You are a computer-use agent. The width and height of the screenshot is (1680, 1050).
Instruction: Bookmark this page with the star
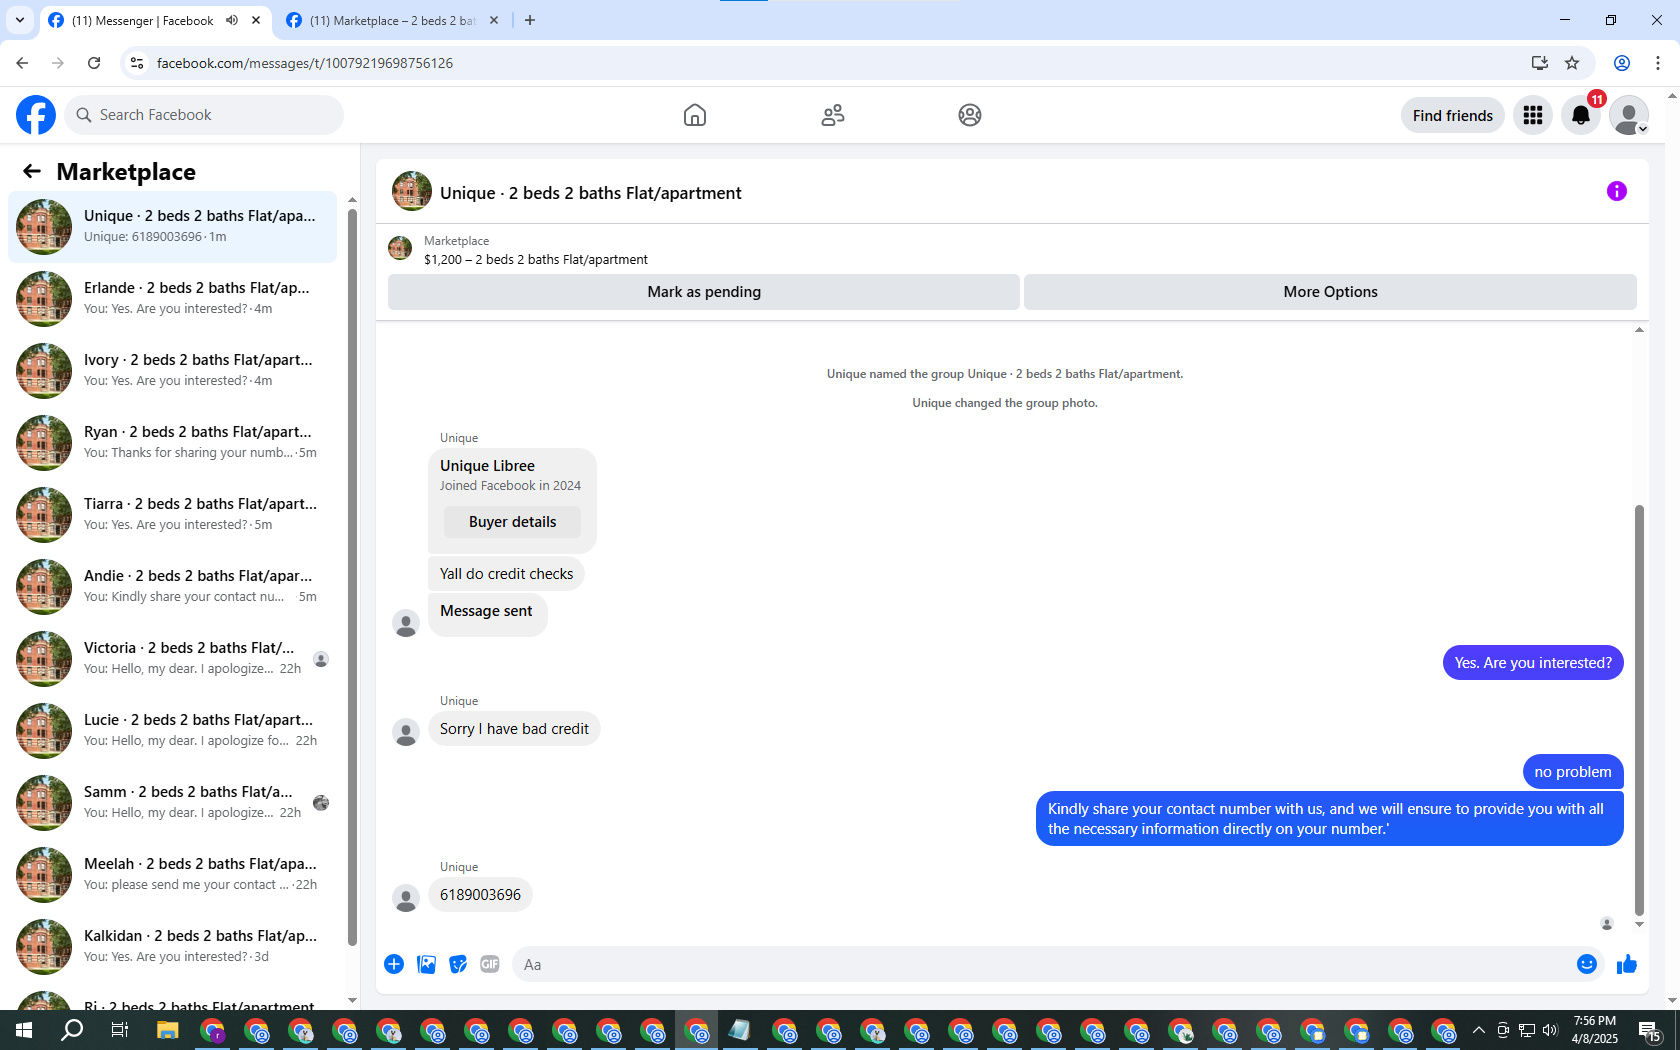point(1572,63)
